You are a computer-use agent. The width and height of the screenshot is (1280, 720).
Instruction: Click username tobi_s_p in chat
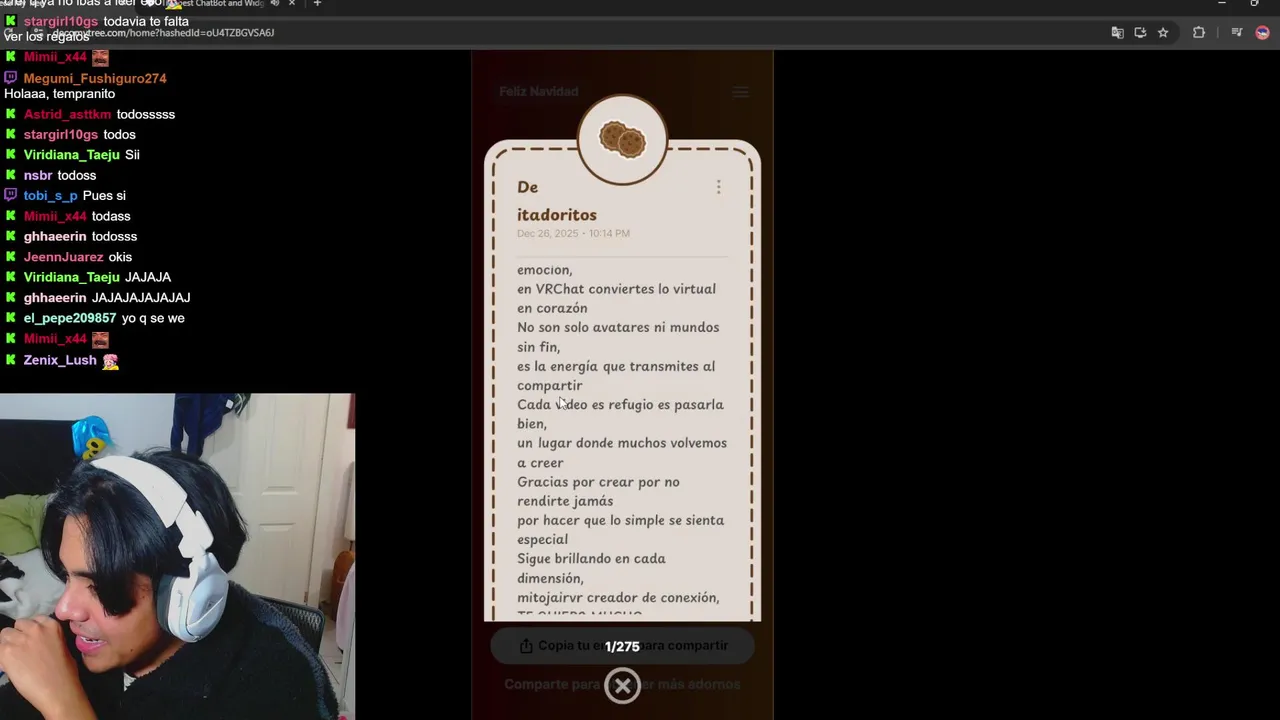(x=50, y=195)
